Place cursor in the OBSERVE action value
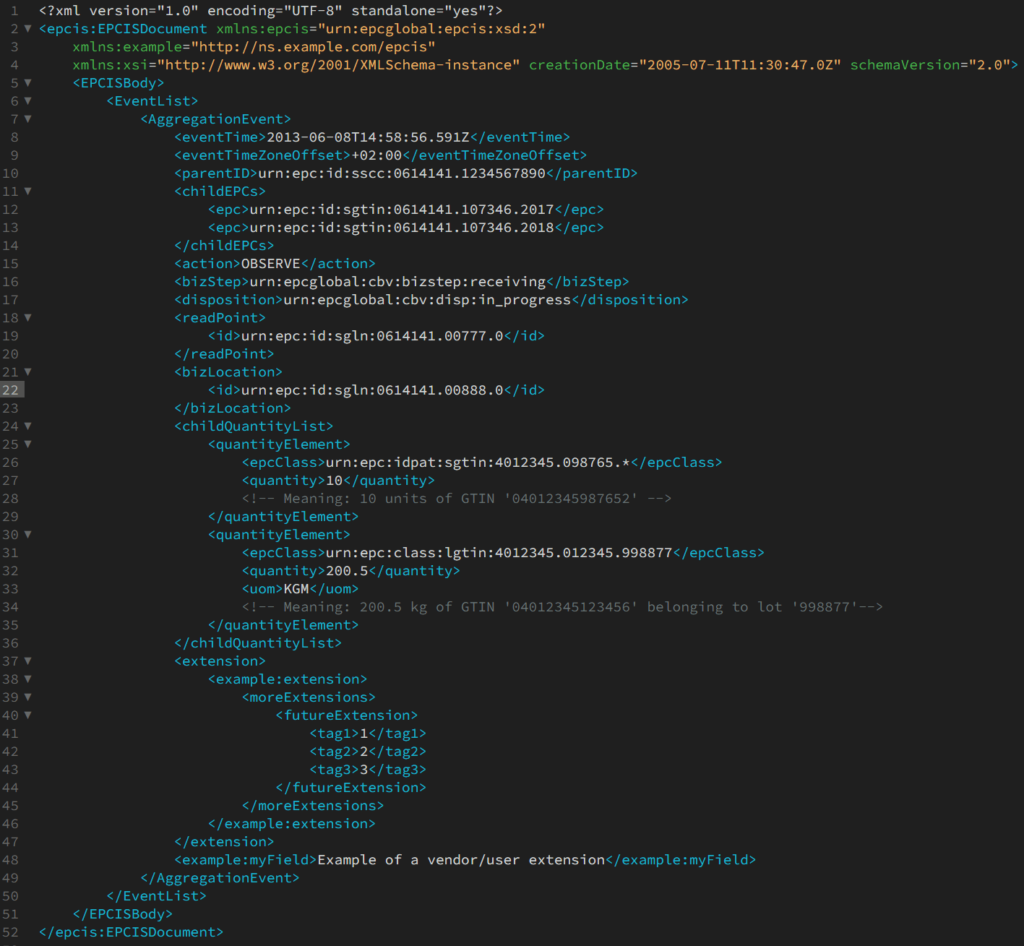 tap(270, 263)
